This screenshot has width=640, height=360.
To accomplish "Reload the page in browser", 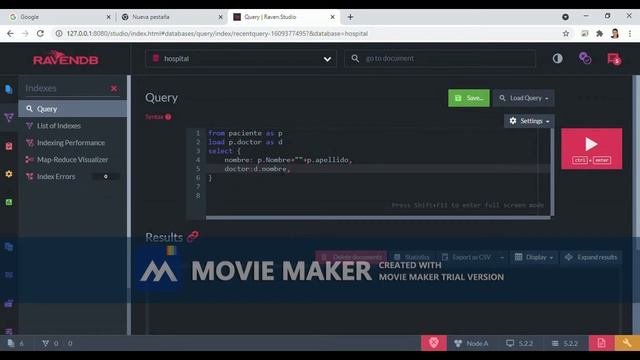I will click(40, 33).
